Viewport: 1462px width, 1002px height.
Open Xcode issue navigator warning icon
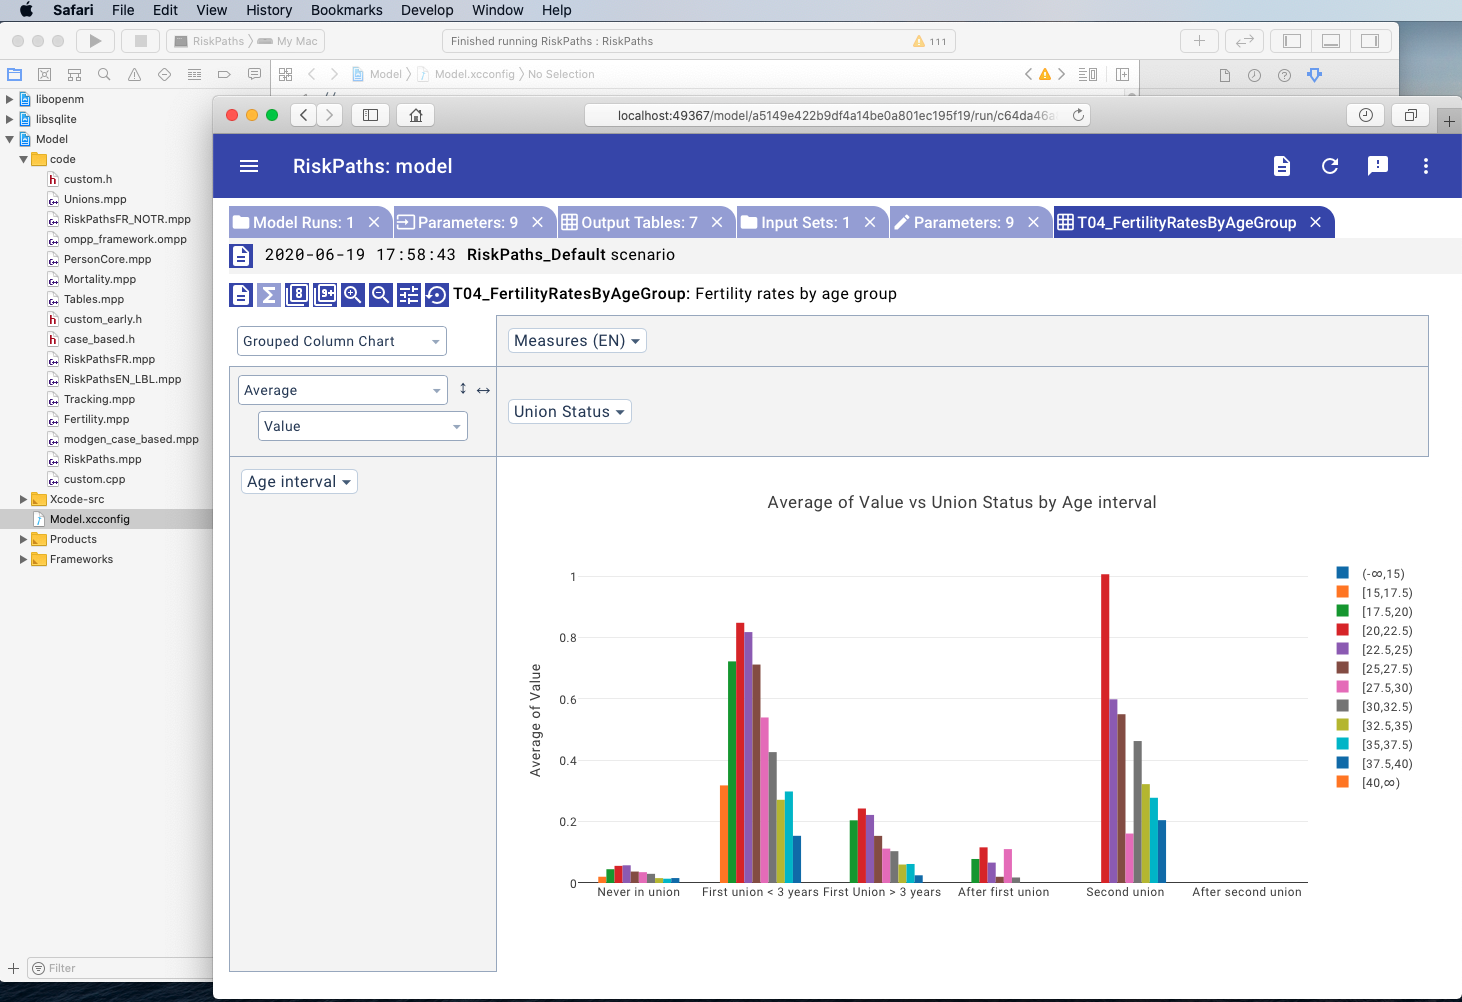pos(134,74)
